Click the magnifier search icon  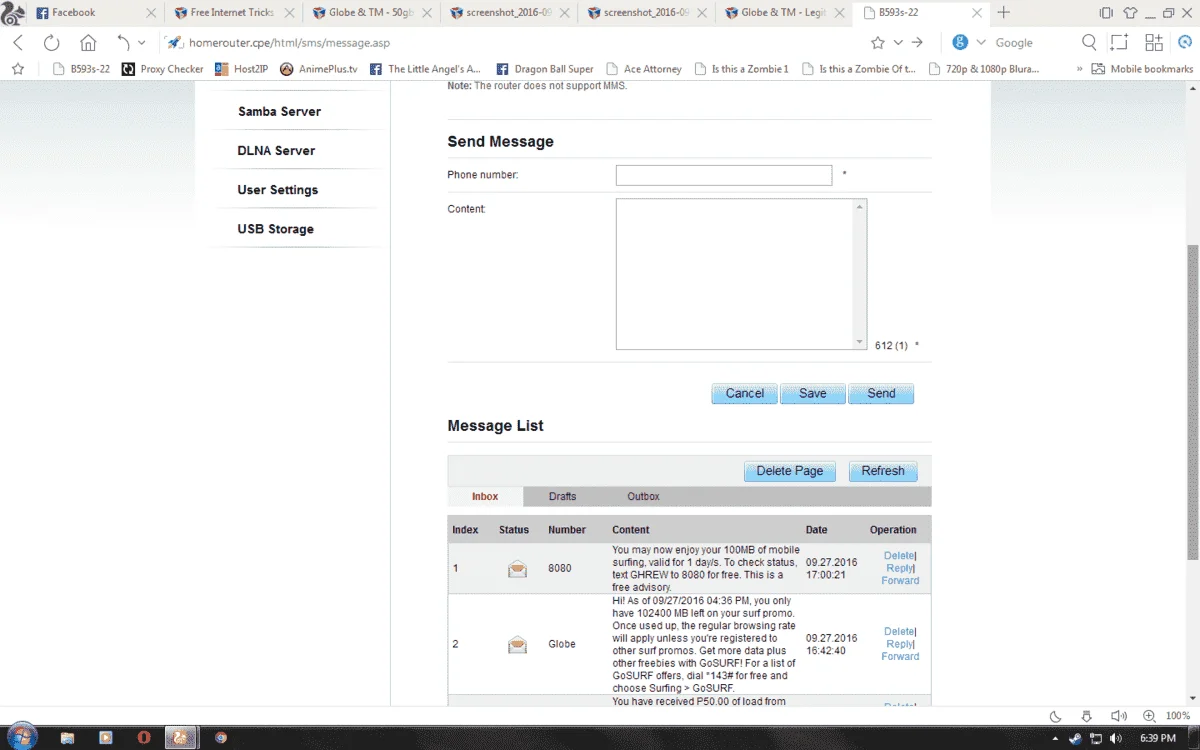point(1090,43)
